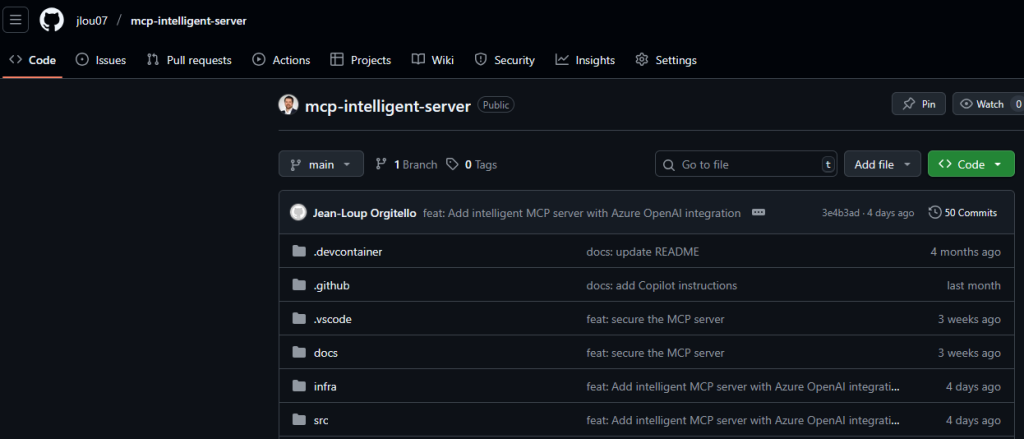Open the jlou07 owner profile link
Viewport: 1024px width, 439px height.
[91, 21]
